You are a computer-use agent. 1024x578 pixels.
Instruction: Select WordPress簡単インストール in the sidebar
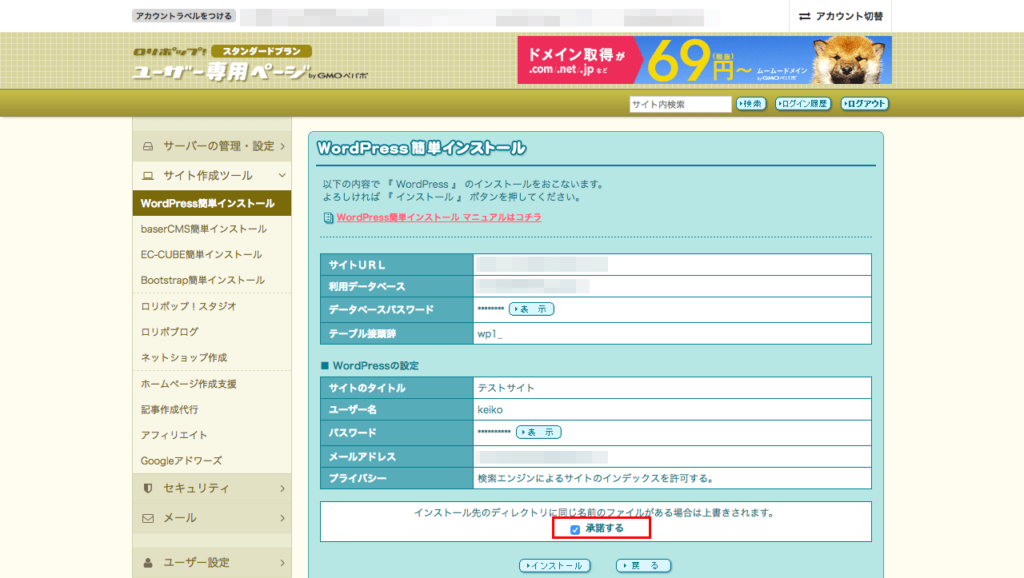click(212, 203)
